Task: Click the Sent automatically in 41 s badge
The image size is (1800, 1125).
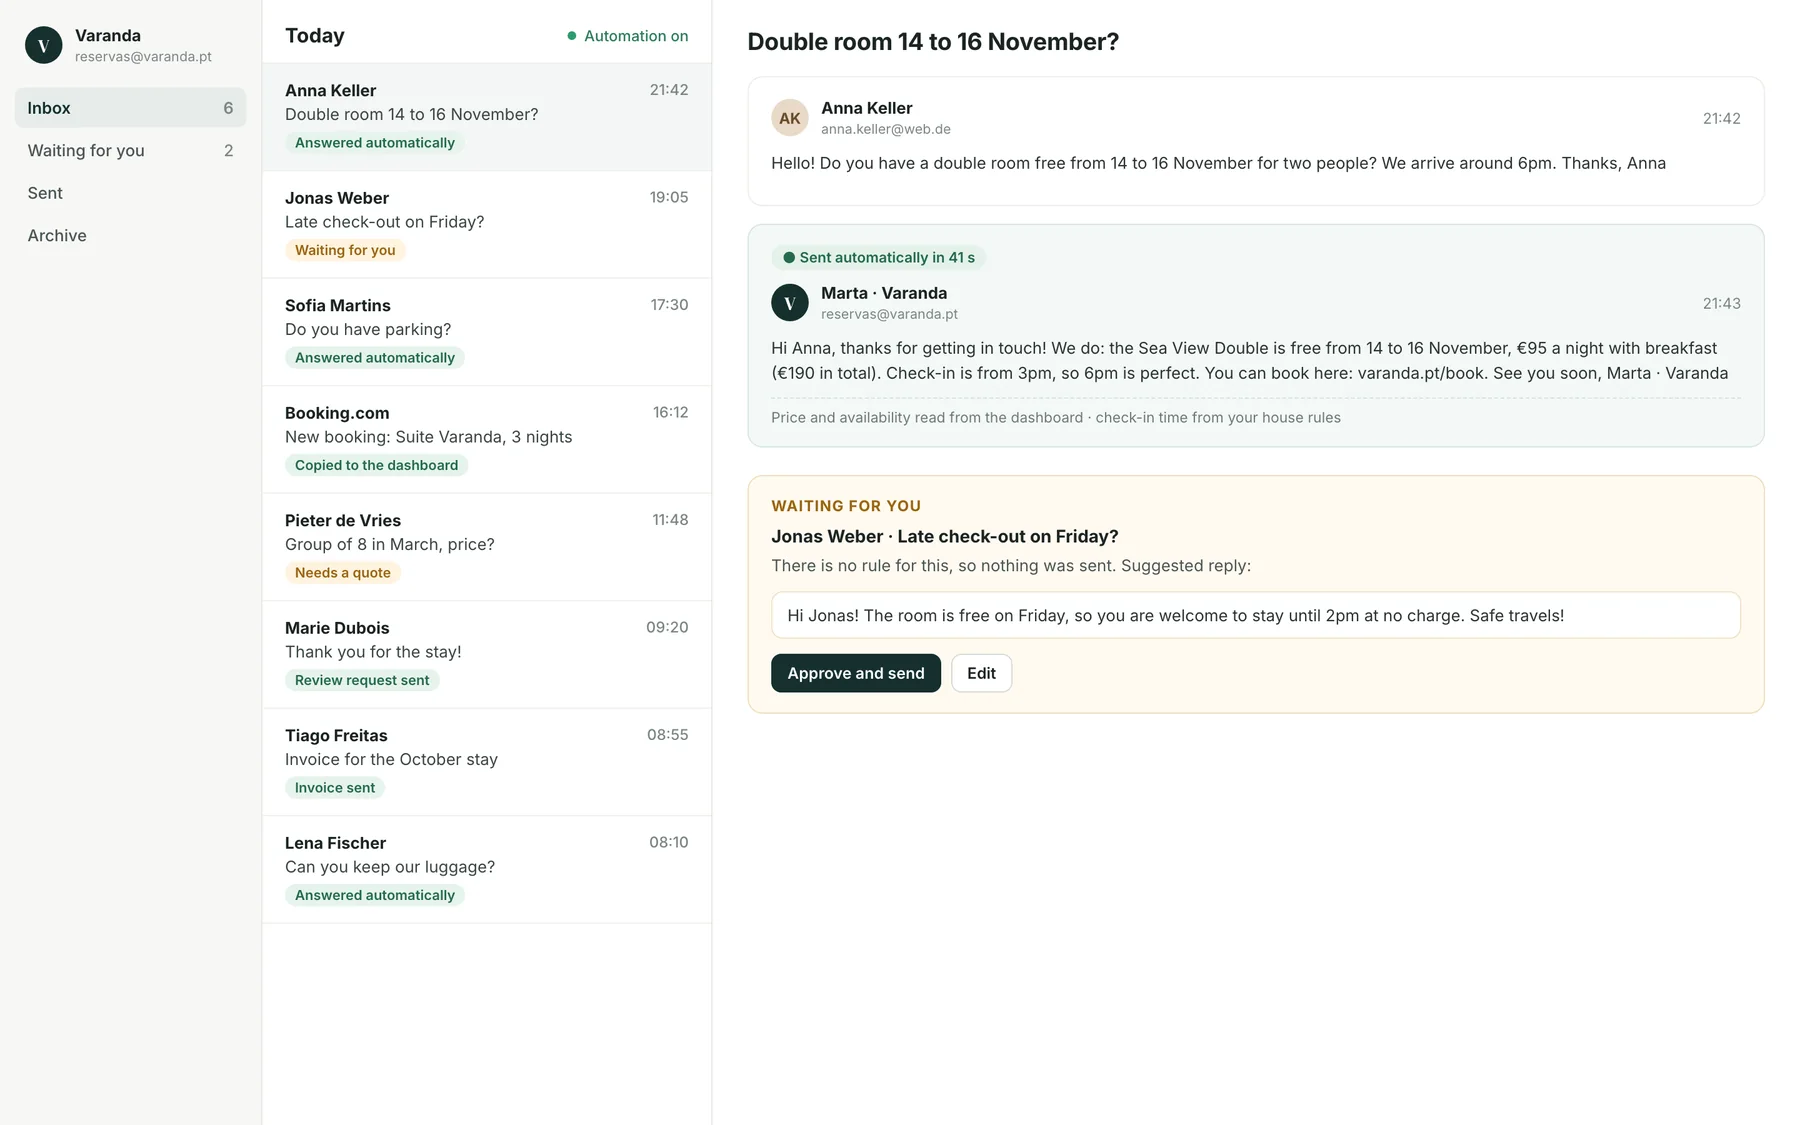Action: (x=878, y=258)
